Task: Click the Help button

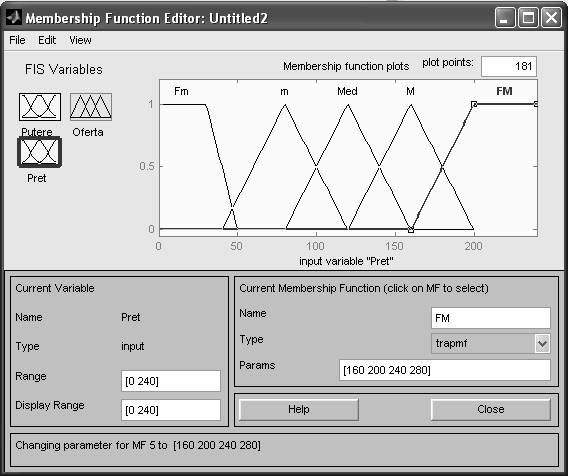Action: coord(299,409)
